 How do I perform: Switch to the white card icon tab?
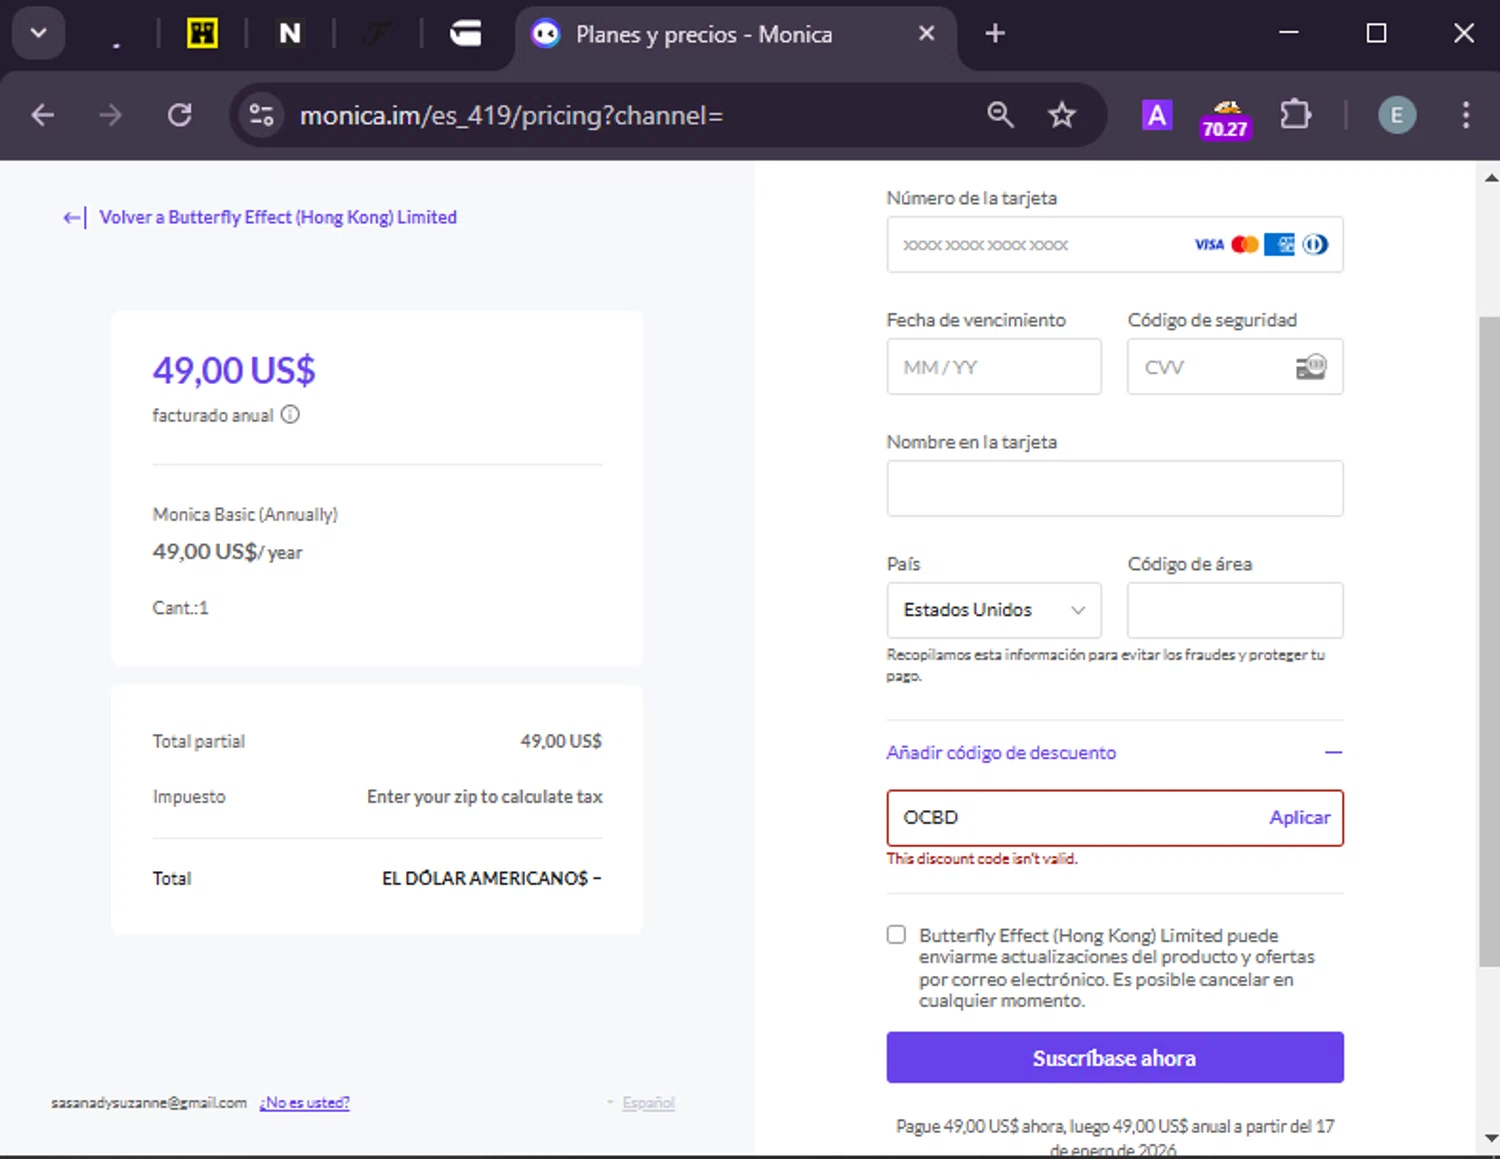[465, 33]
